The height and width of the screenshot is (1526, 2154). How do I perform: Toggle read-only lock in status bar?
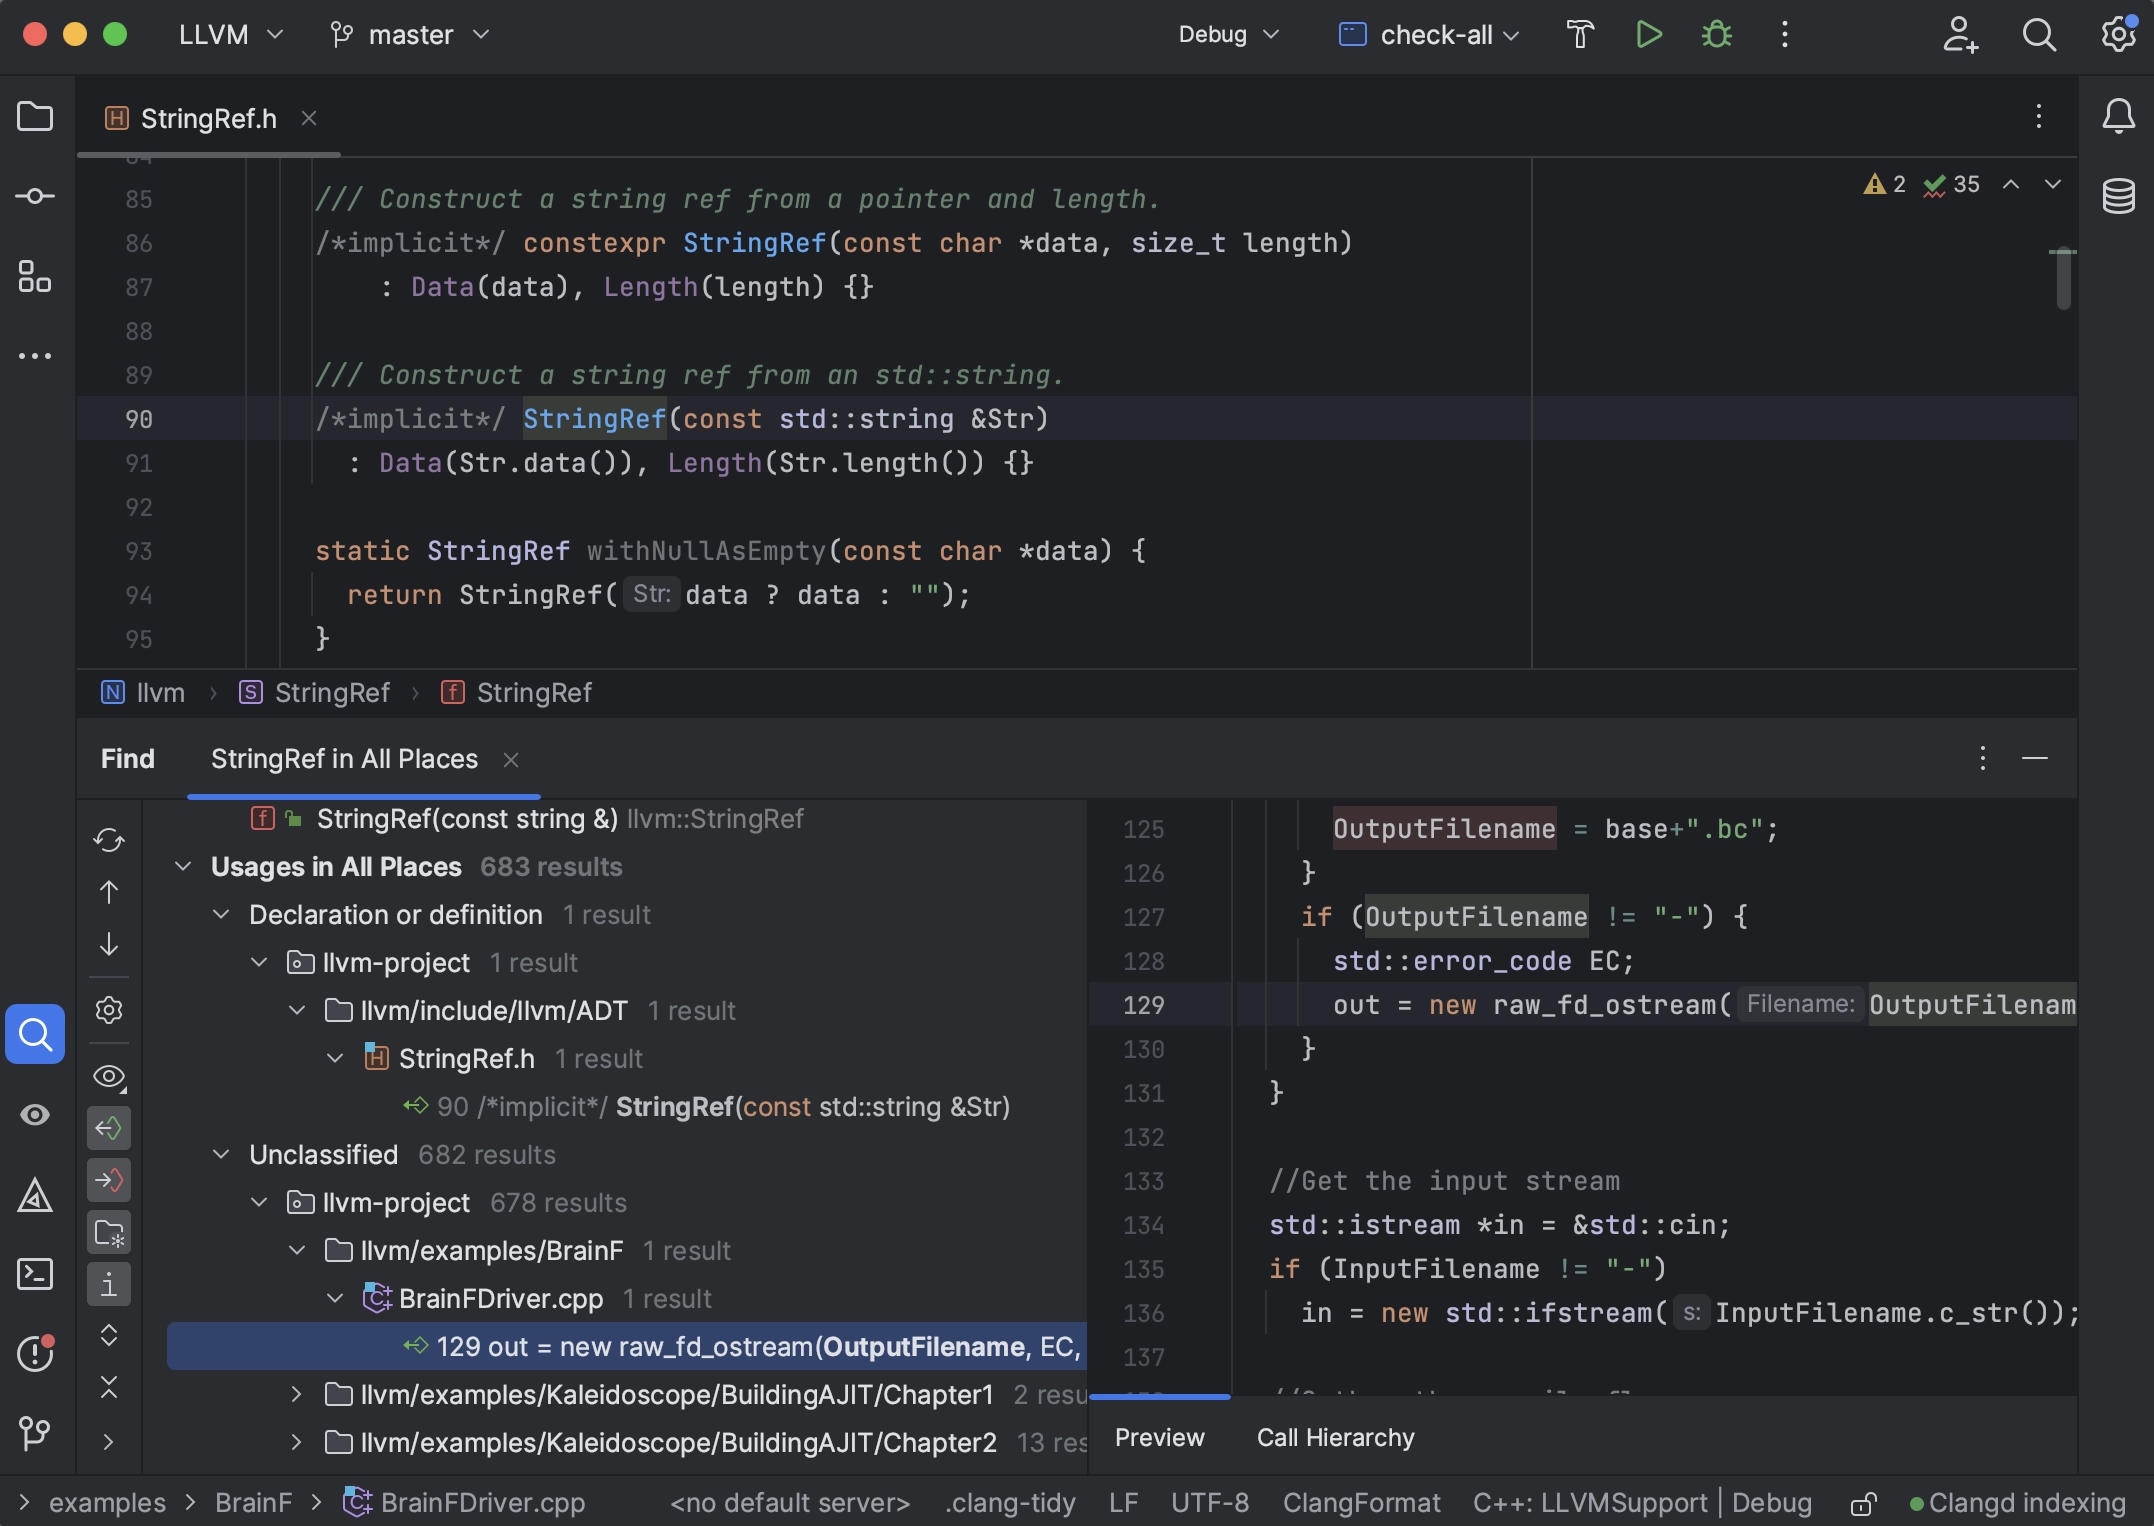(1863, 1503)
